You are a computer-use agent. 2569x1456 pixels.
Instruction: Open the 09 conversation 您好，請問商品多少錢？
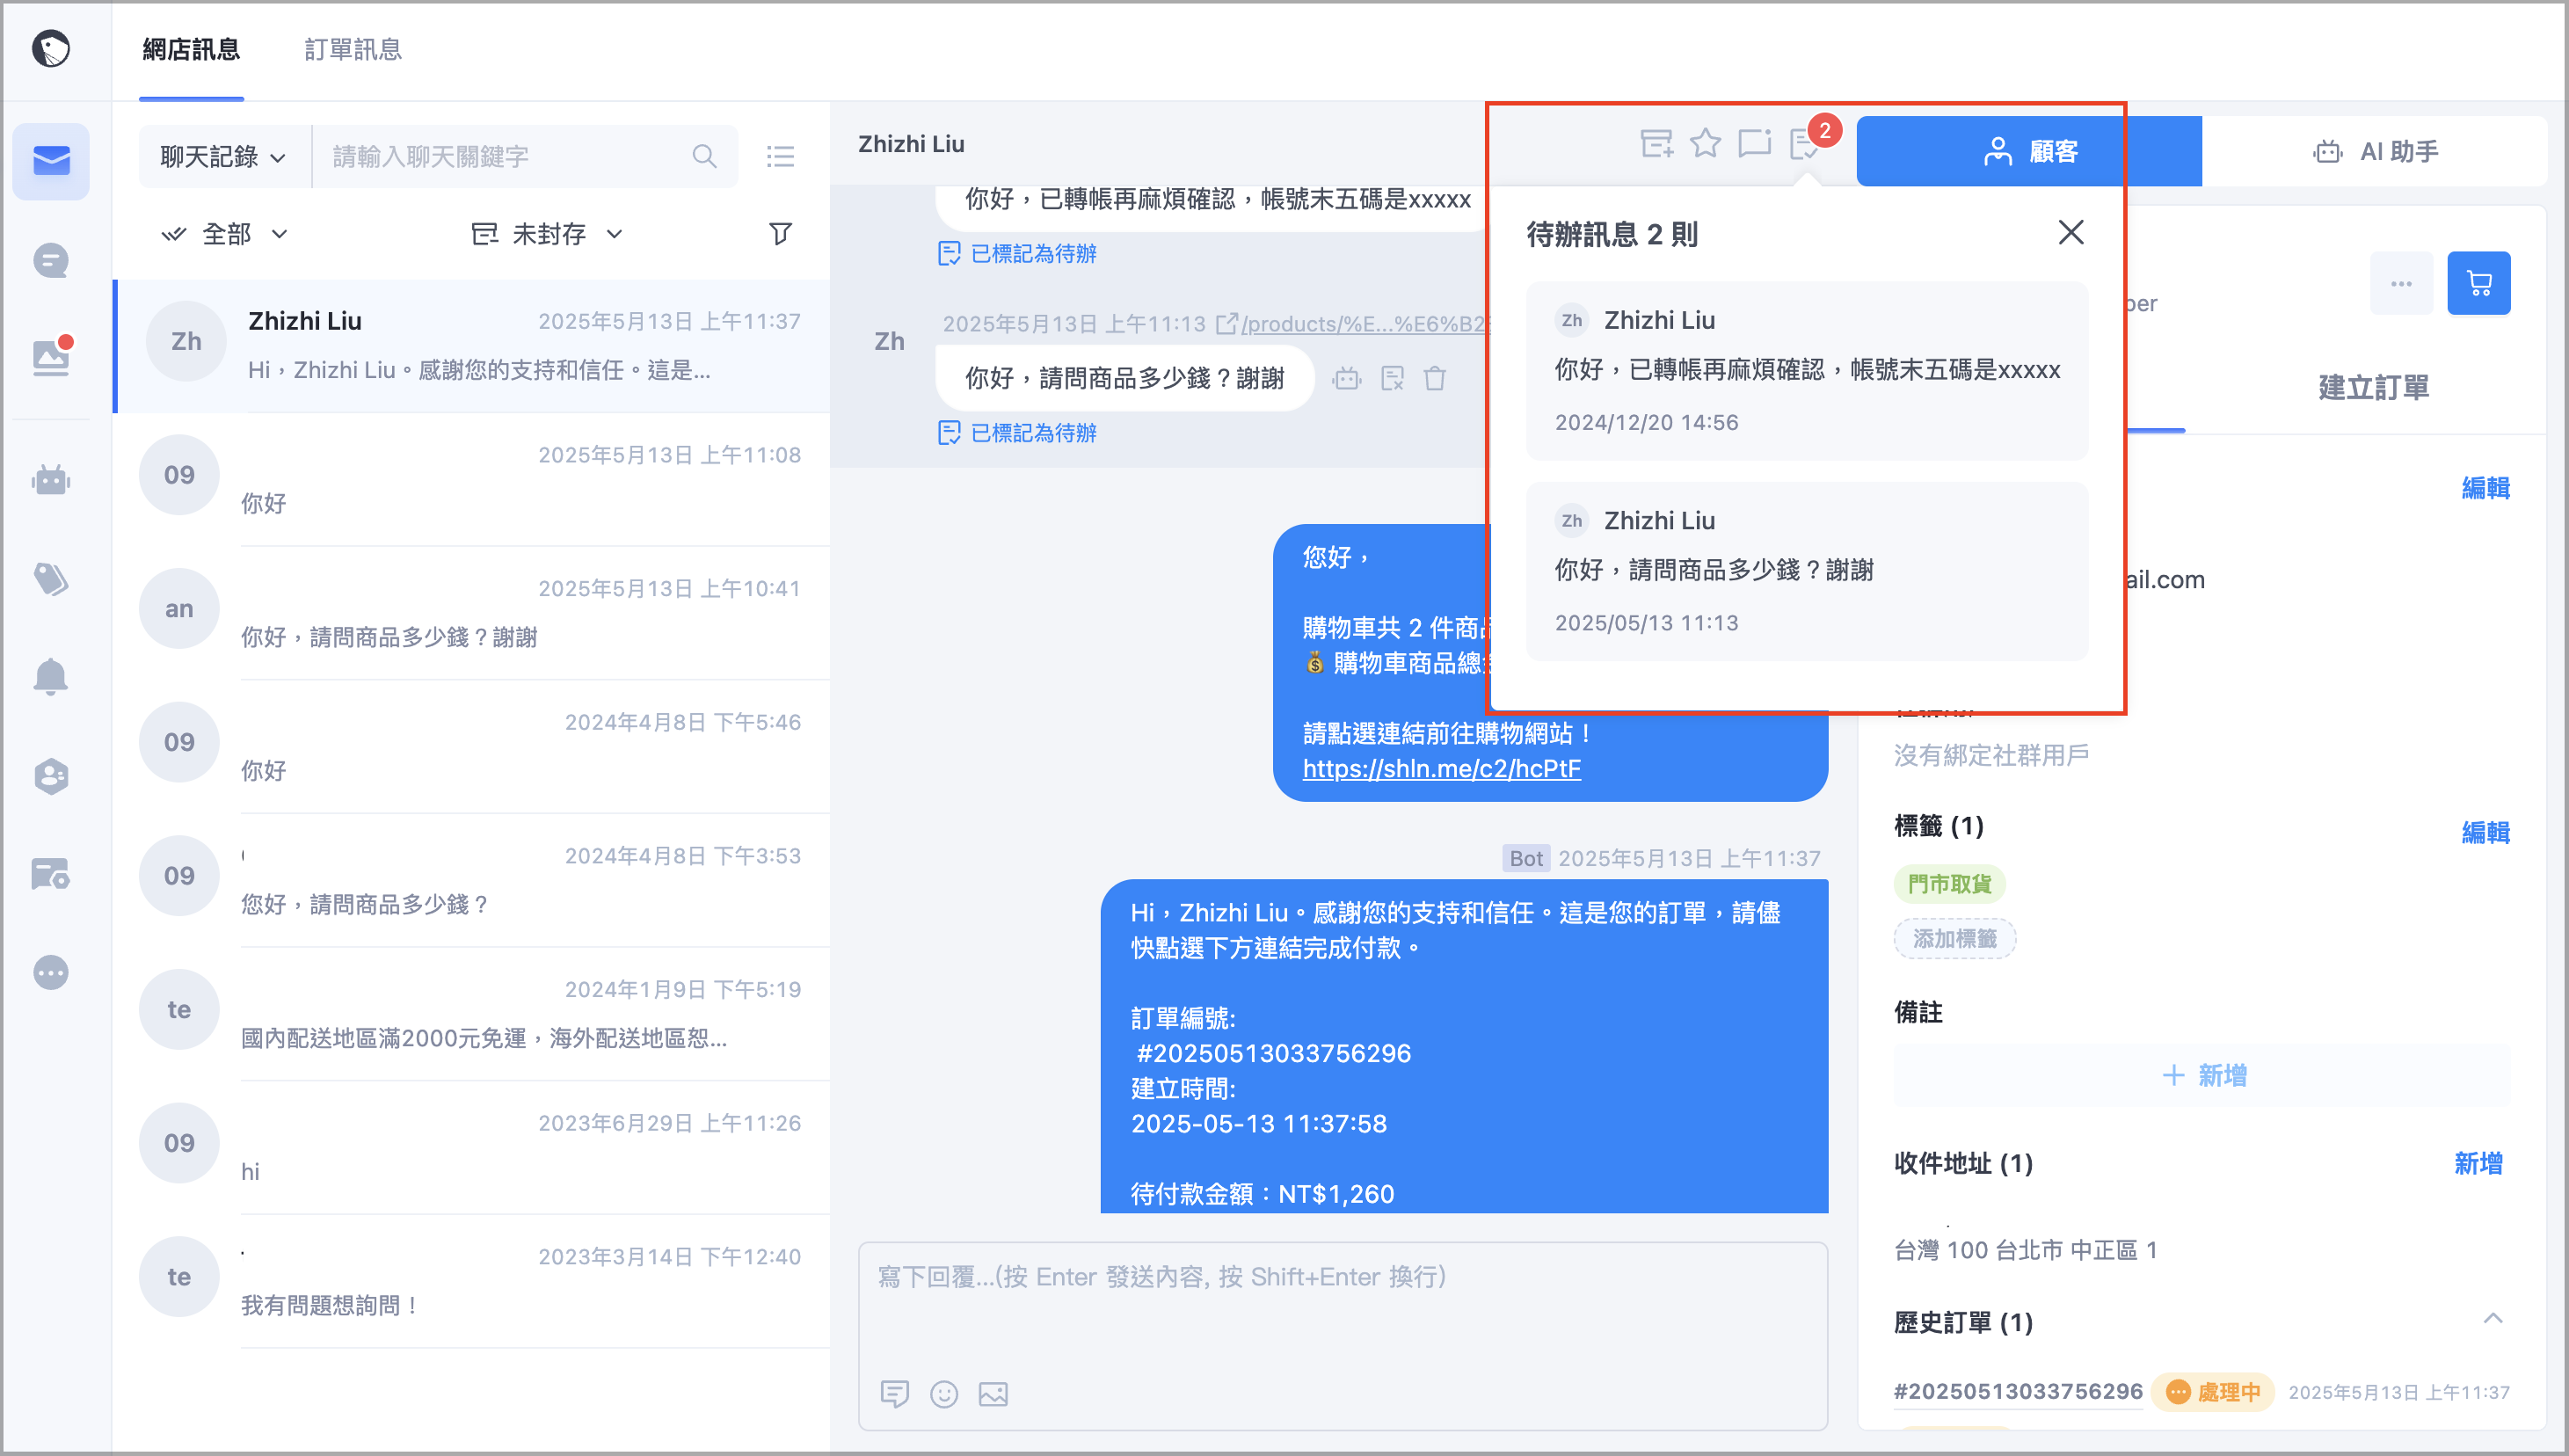pos(472,880)
